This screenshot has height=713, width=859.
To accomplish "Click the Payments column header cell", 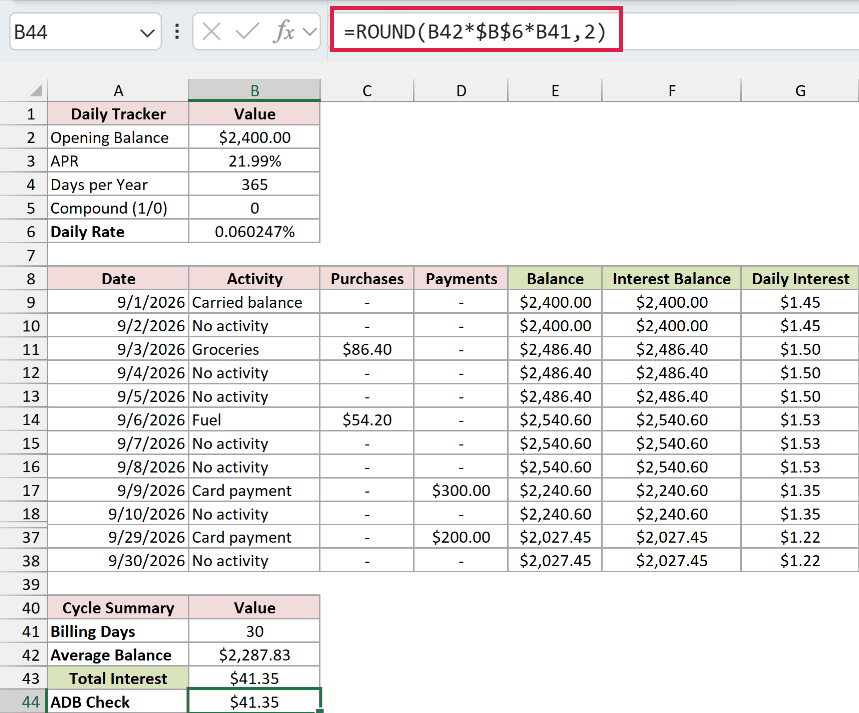I will click(461, 279).
